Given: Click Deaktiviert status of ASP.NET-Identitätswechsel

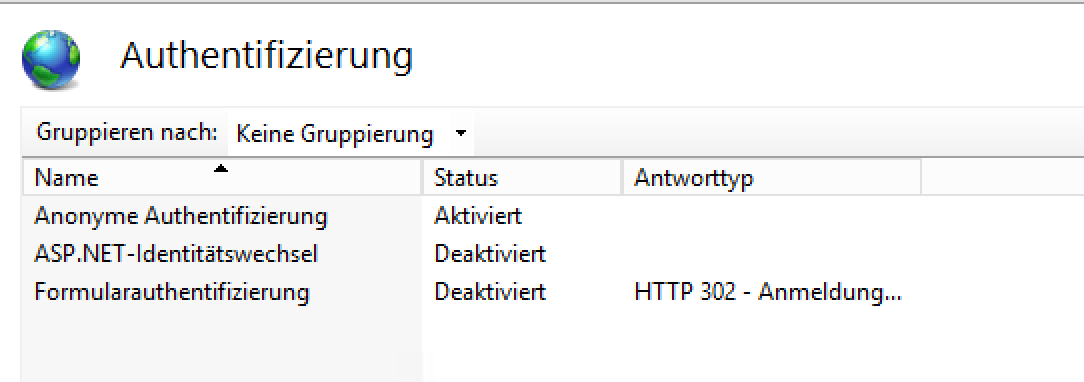Looking at the screenshot, I should point(490,254).
